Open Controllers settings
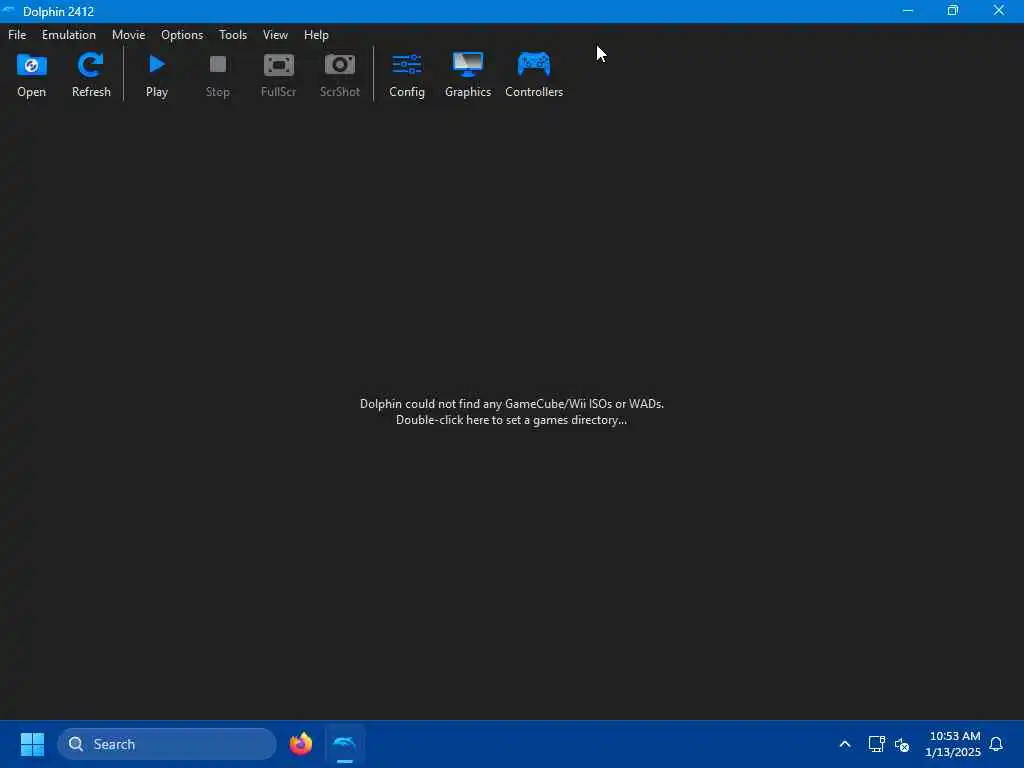The image size is (1024, 768). point(534,74)
